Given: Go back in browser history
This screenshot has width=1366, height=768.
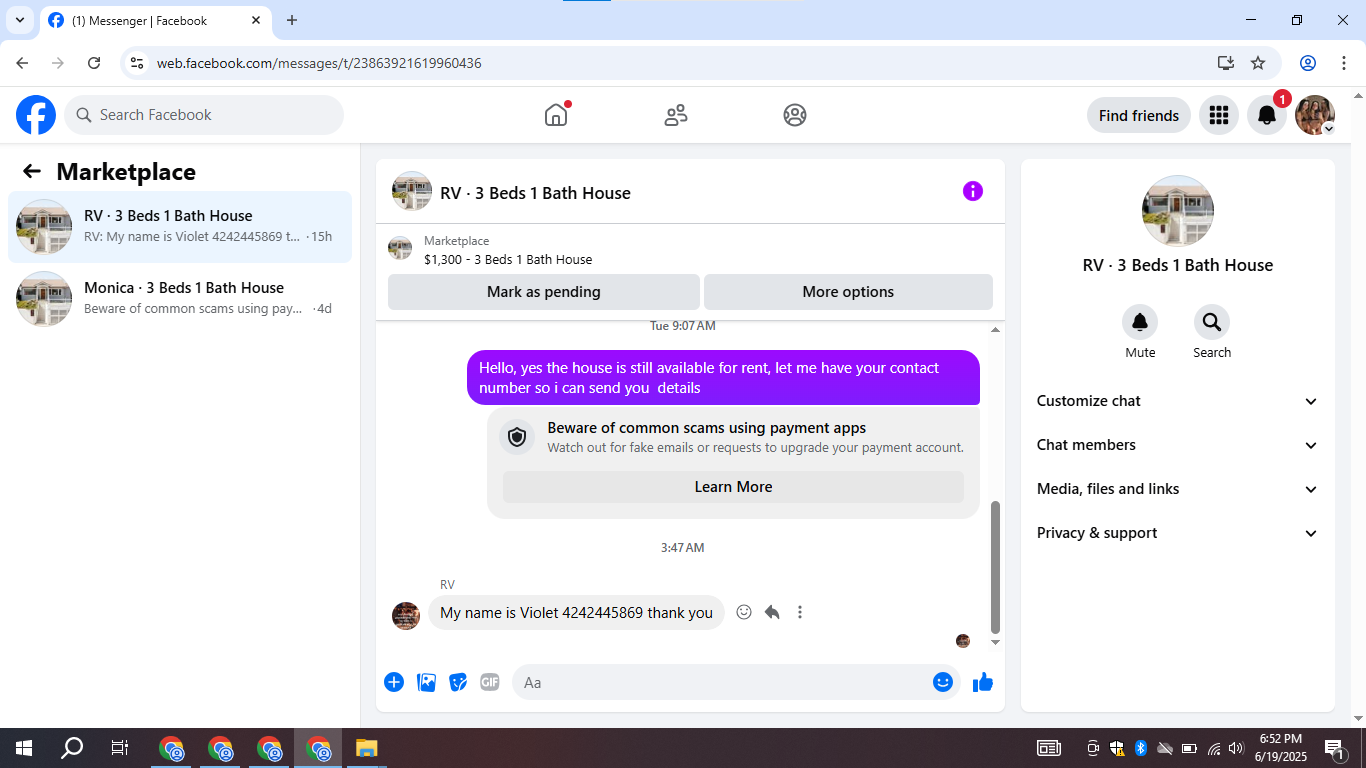Looking at the screenshot, I should click(x=22, y=63).
